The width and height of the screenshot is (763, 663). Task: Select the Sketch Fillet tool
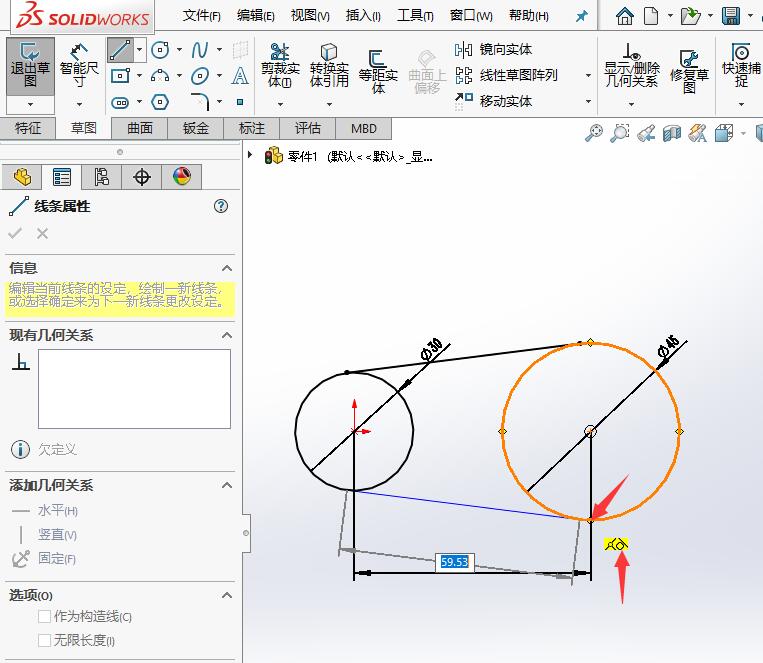pyautogui.click(x=200, y=101)
